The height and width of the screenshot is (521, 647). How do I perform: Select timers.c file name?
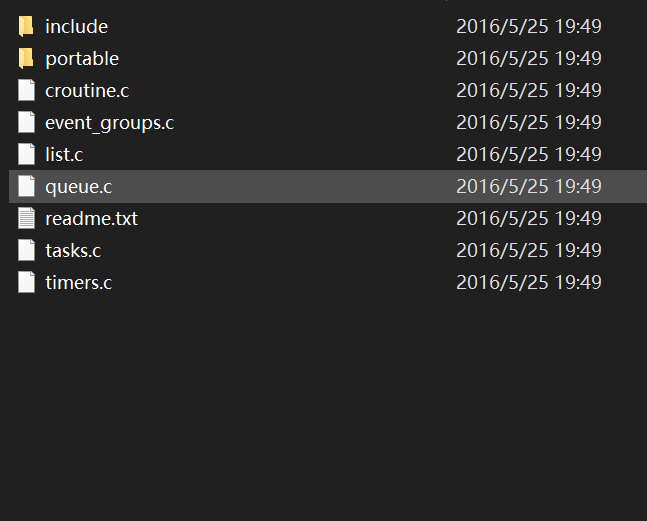[78, 283]
